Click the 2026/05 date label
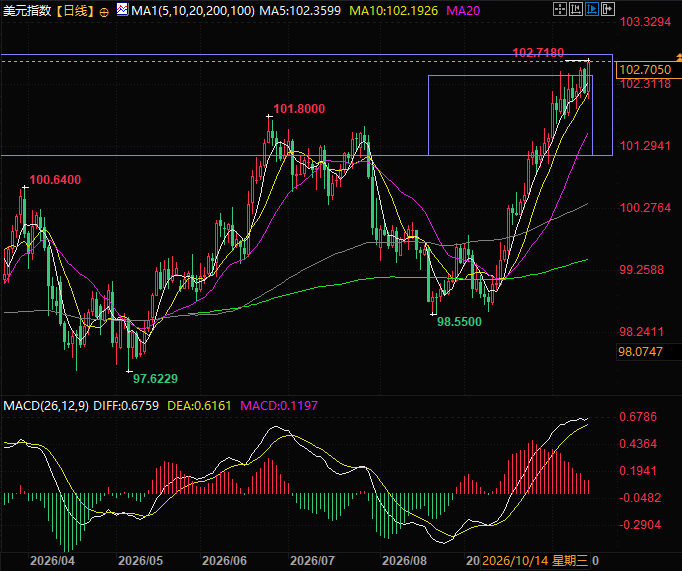682x571 pixels. pyautogui.click(x=140, y=561)
